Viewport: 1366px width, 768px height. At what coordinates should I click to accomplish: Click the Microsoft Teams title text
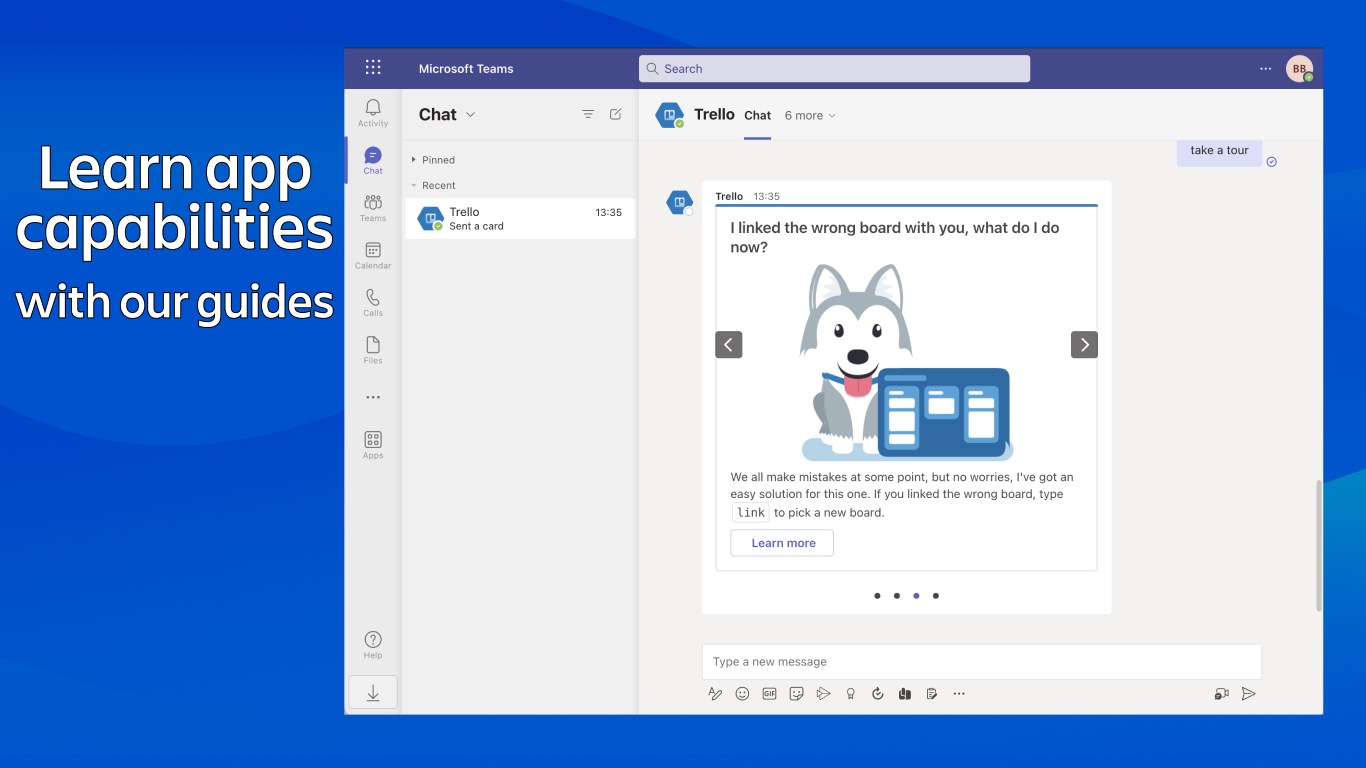point(466,69)
